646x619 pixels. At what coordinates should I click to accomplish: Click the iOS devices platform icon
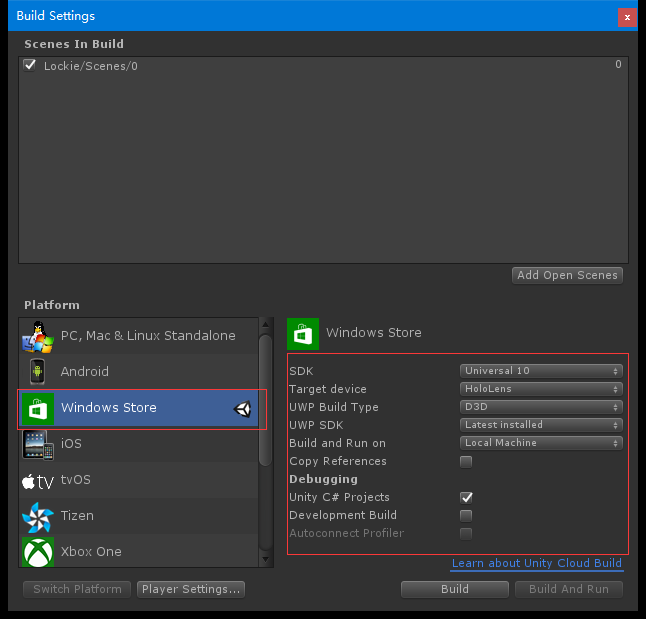tap(38, 444)
